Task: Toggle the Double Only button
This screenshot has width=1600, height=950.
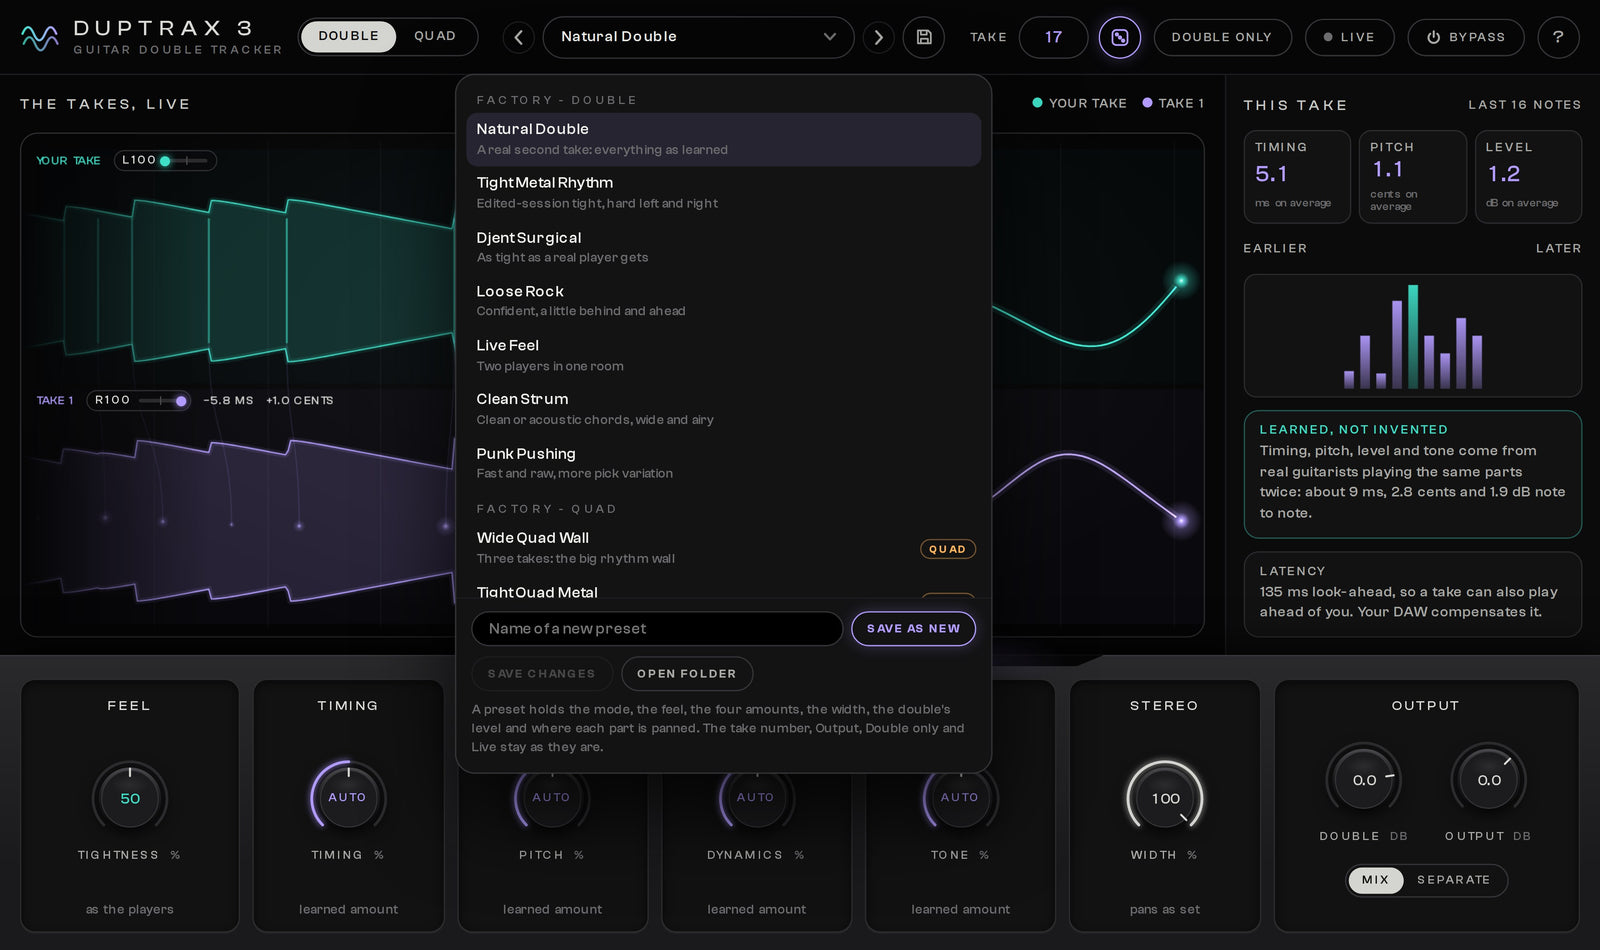Action: click(x=1222, y=37)
